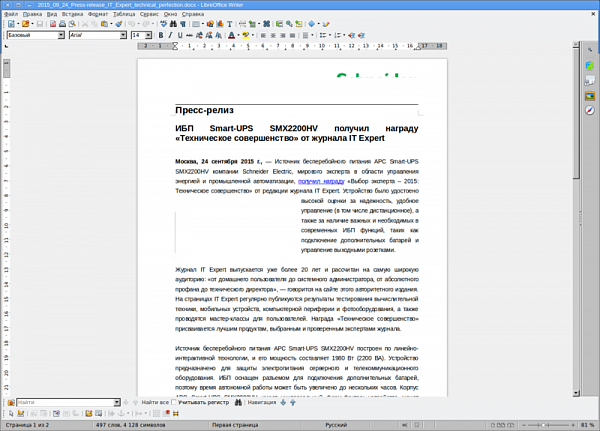The image size is (600, 431).
Task: Open the sidebar Gallery icon
Action: pos(590,96)
